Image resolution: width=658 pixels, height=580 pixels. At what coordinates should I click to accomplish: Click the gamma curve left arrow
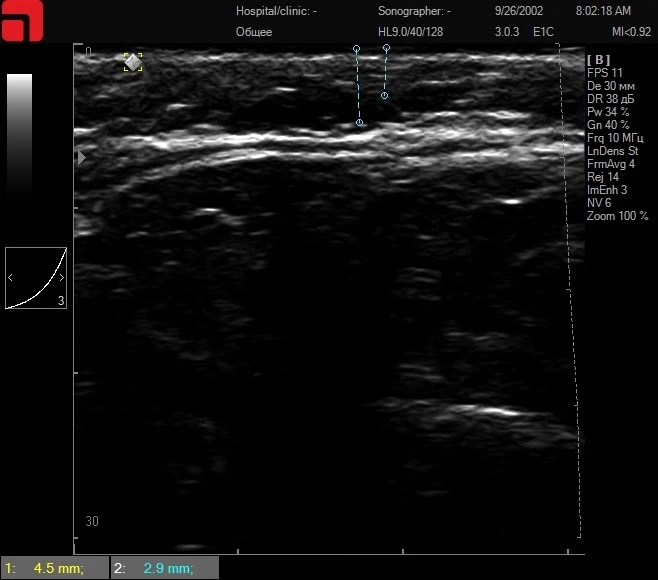(x=12, y=277)
